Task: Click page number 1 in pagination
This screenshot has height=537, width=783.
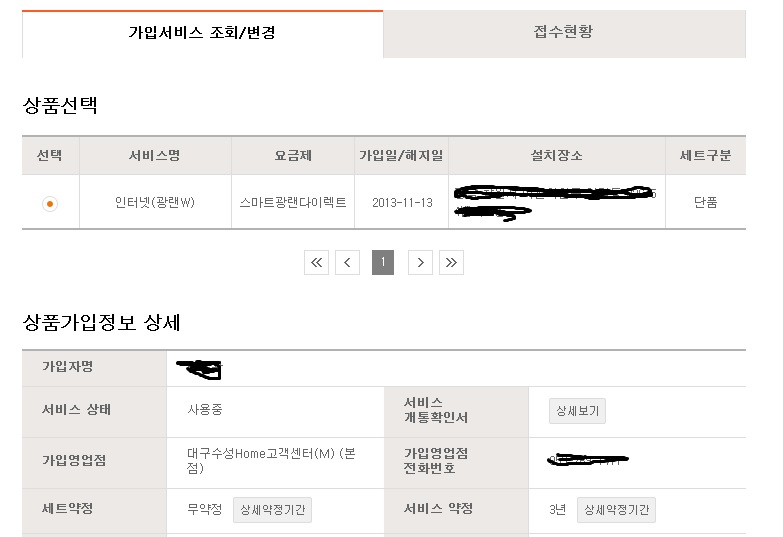Action: point(383,263)
